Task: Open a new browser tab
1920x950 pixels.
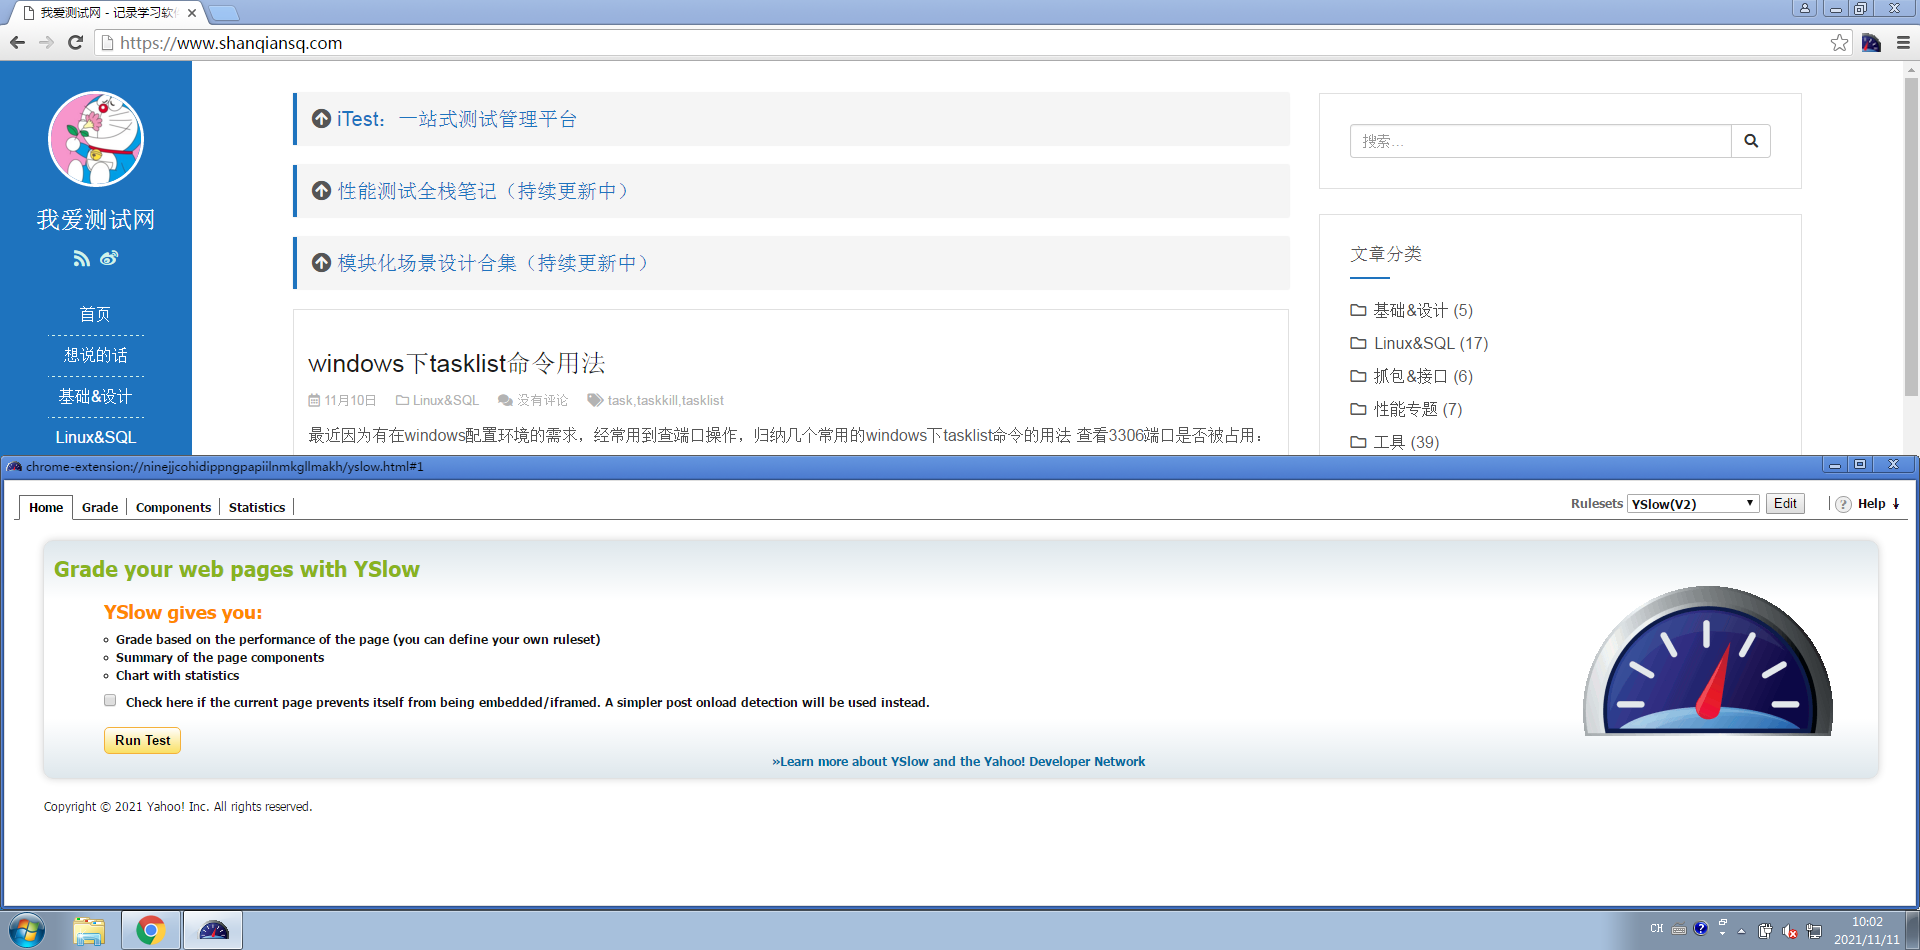Action: pyautogui.click(x=224, y=13)
